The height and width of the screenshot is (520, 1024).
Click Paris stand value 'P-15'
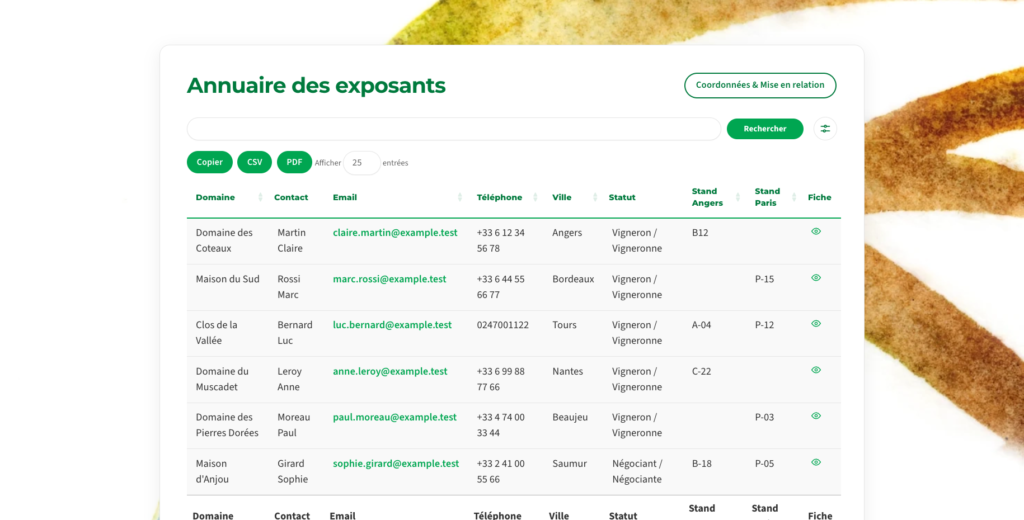click(764, 279)
